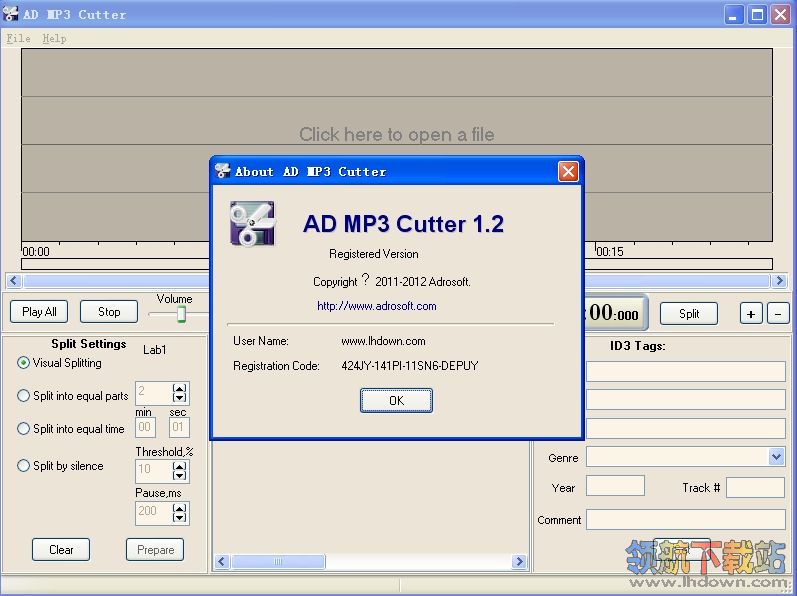This screenshot has height=596, width=797.
Task: Increase the equal parts count spinner
Action: coord(179,389)
